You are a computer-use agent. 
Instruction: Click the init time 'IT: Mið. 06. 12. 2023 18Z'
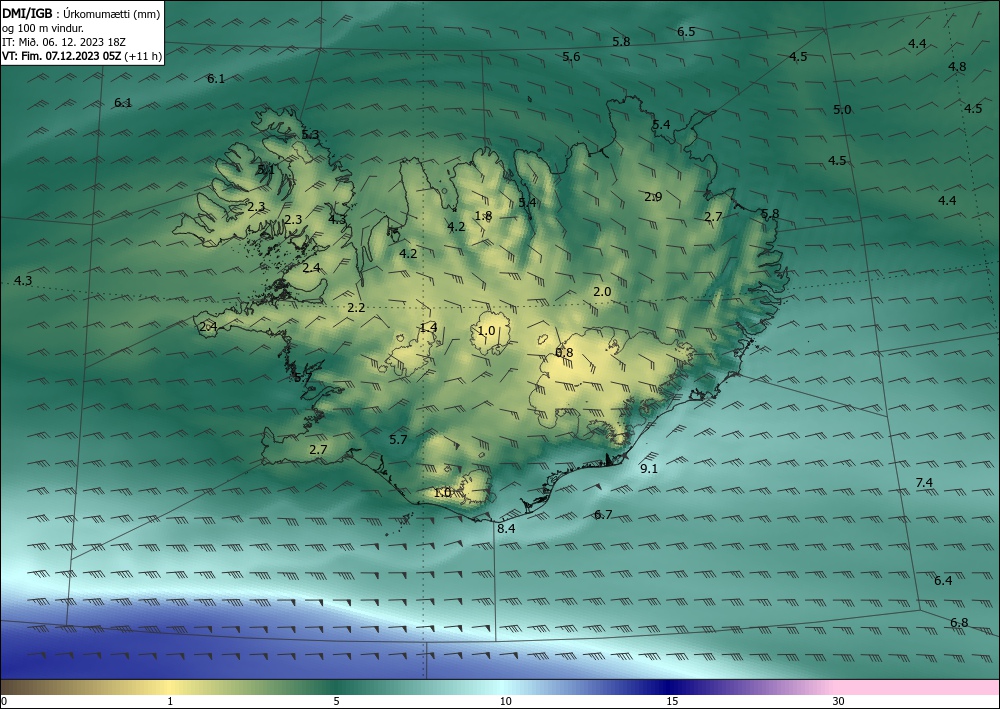[64, 42]
